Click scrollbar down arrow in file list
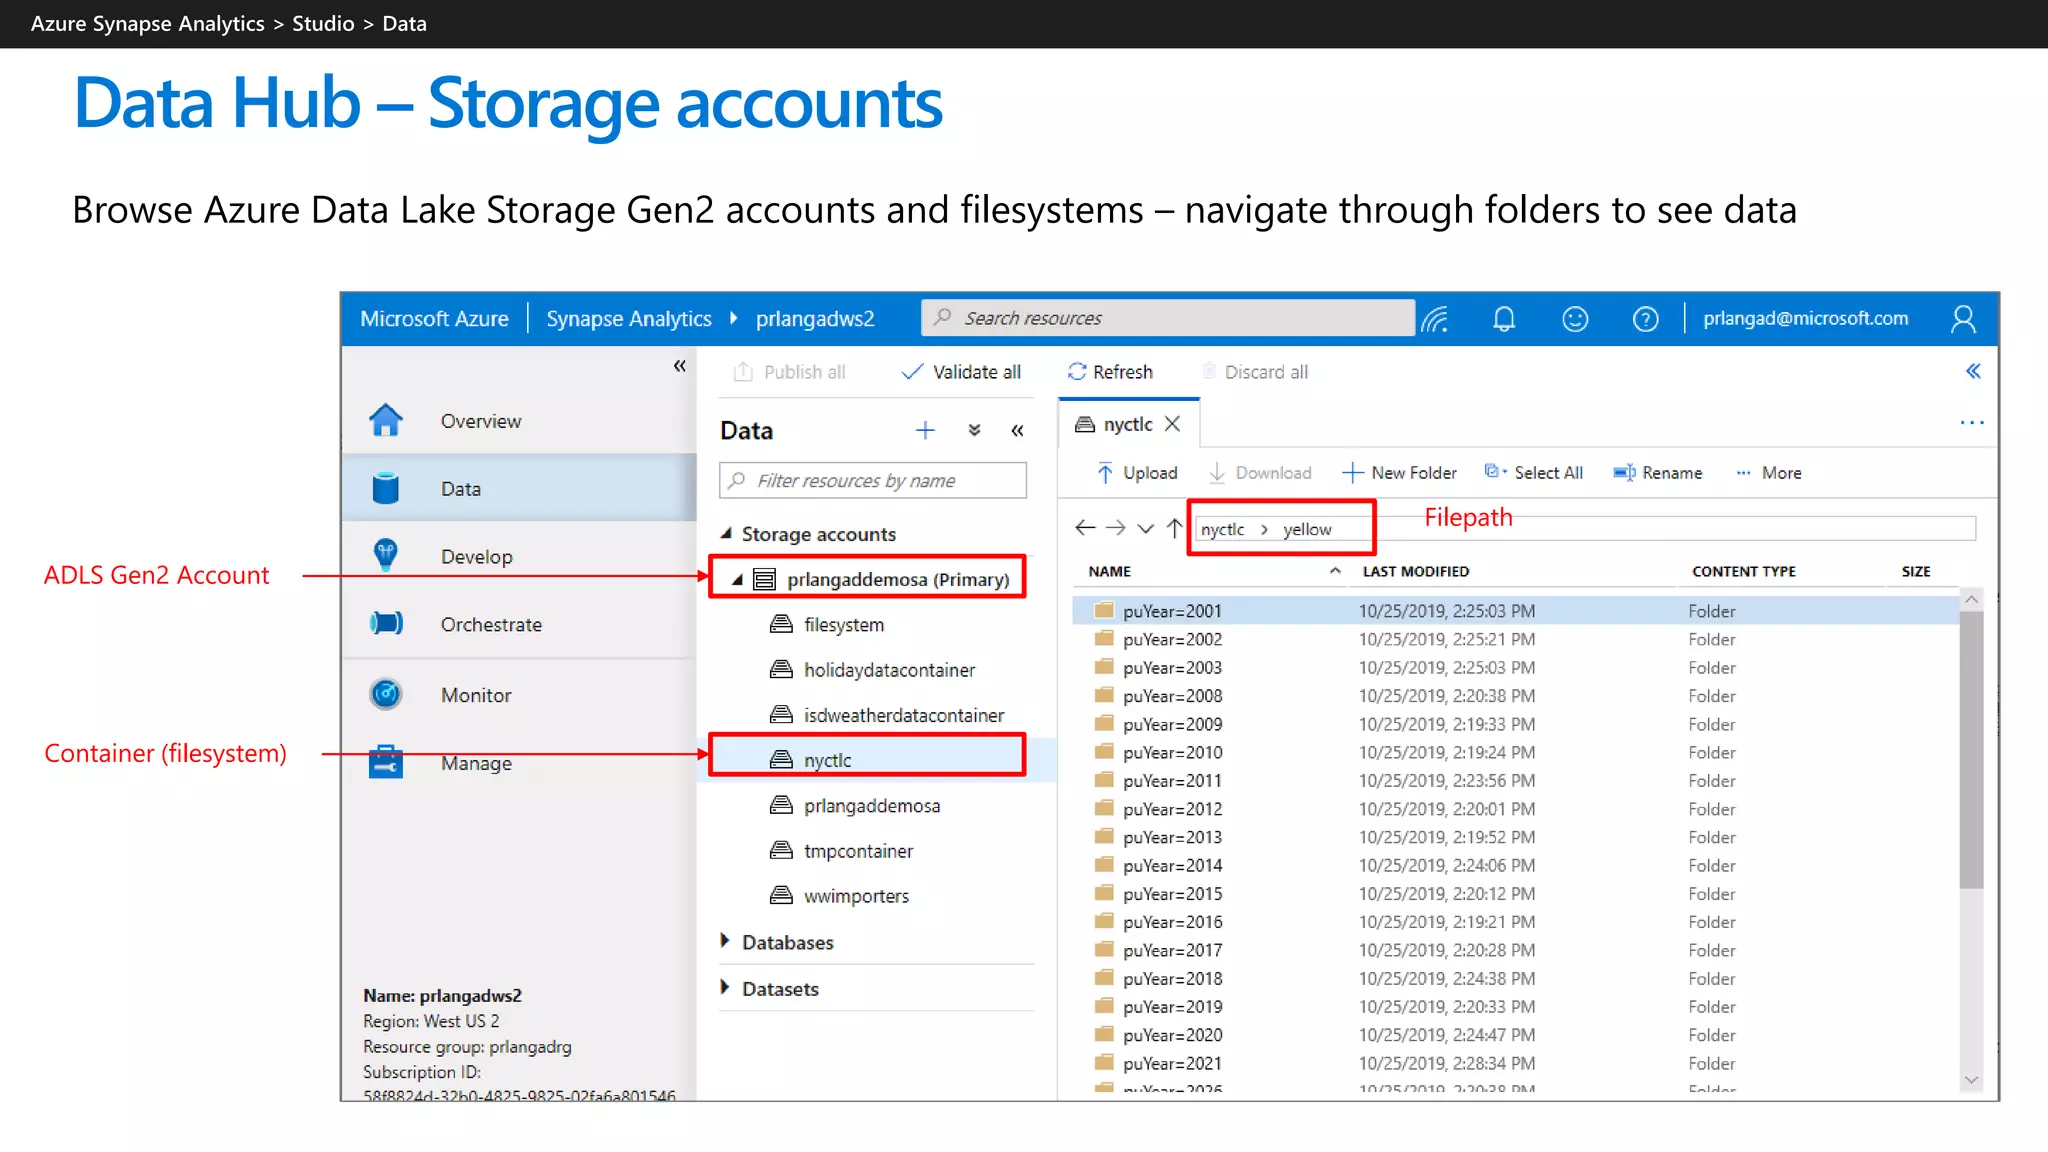2048x1152 pixels. (x=1971, y=1080)
